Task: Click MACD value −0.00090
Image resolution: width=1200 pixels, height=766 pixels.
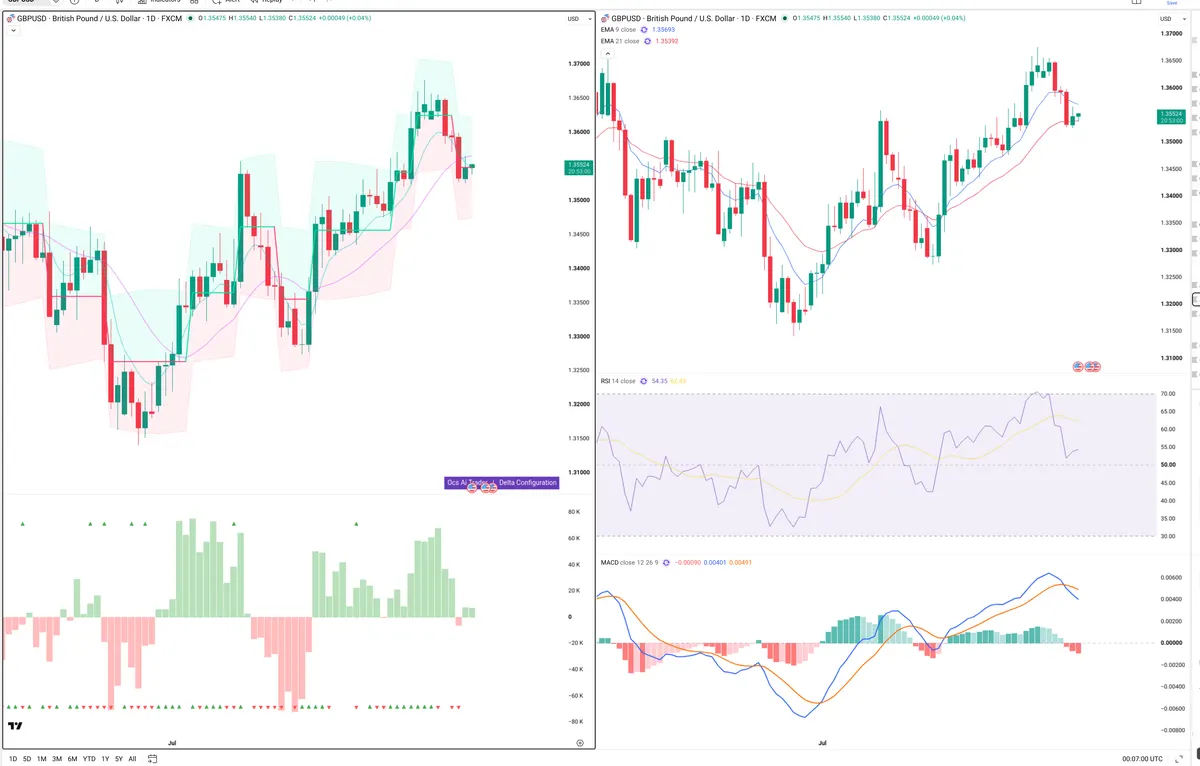Action: point(688,562)
